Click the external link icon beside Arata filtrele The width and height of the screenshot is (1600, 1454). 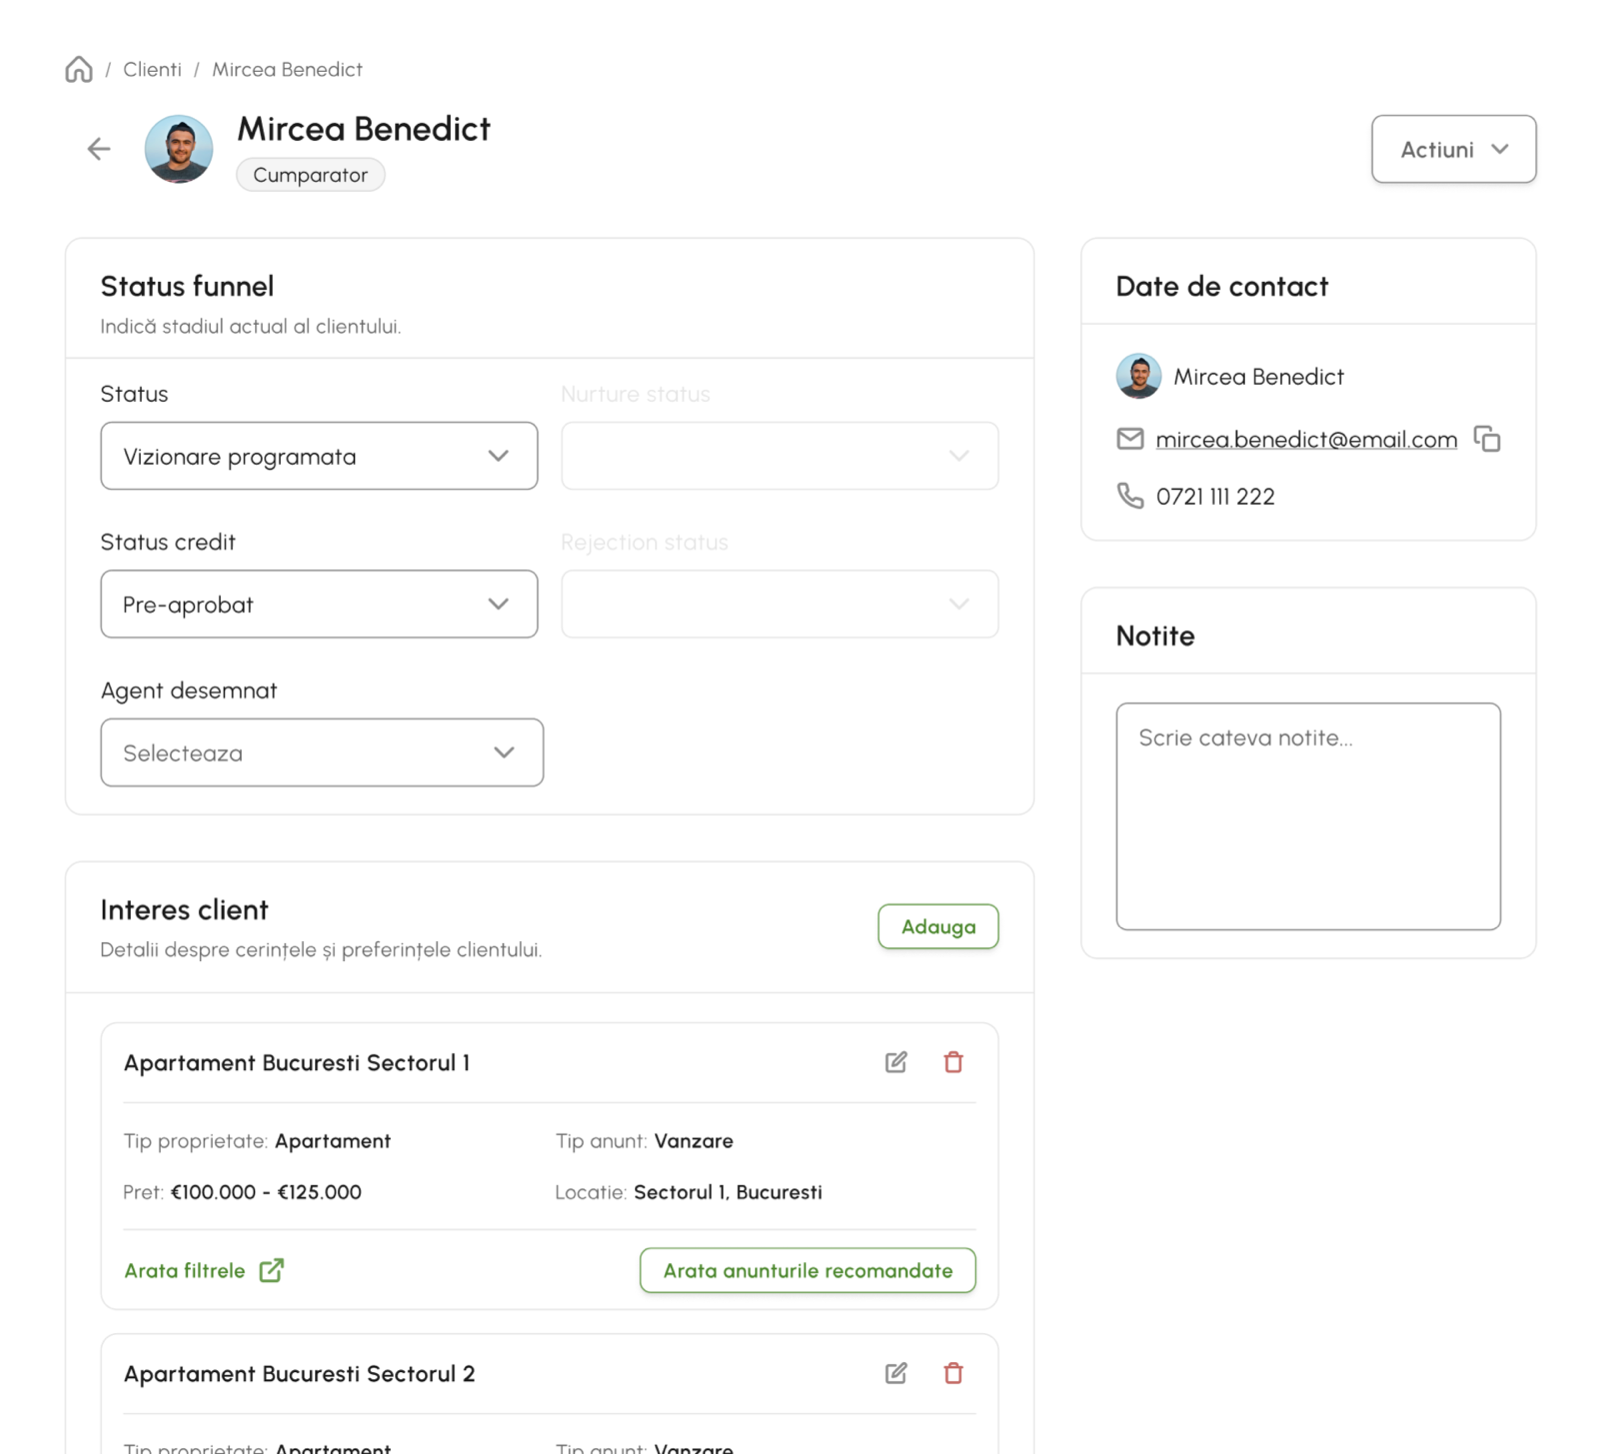[x=271, y=1270]
